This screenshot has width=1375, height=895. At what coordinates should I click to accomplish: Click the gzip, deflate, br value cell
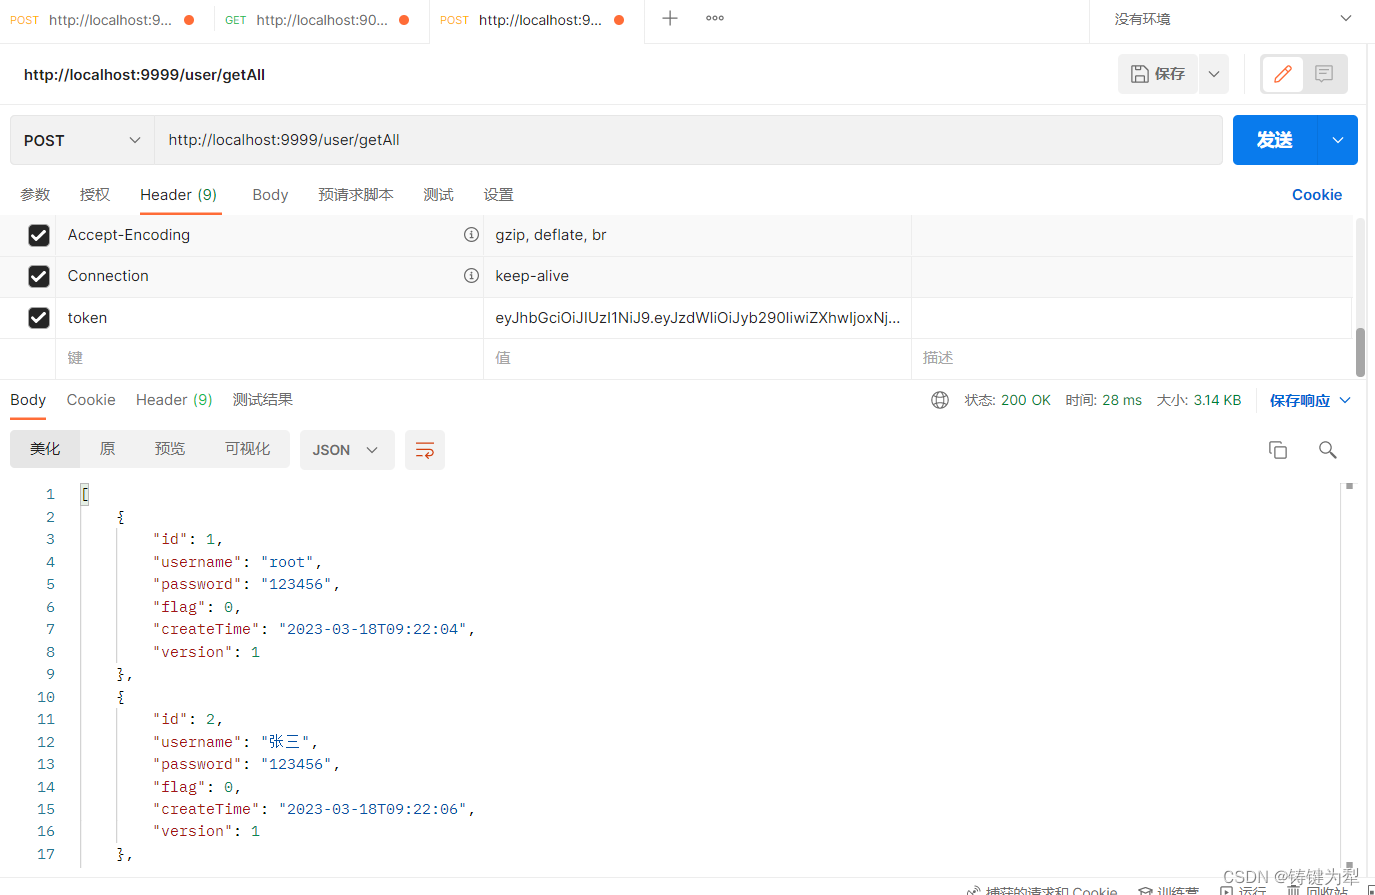(x=697, y=235)
